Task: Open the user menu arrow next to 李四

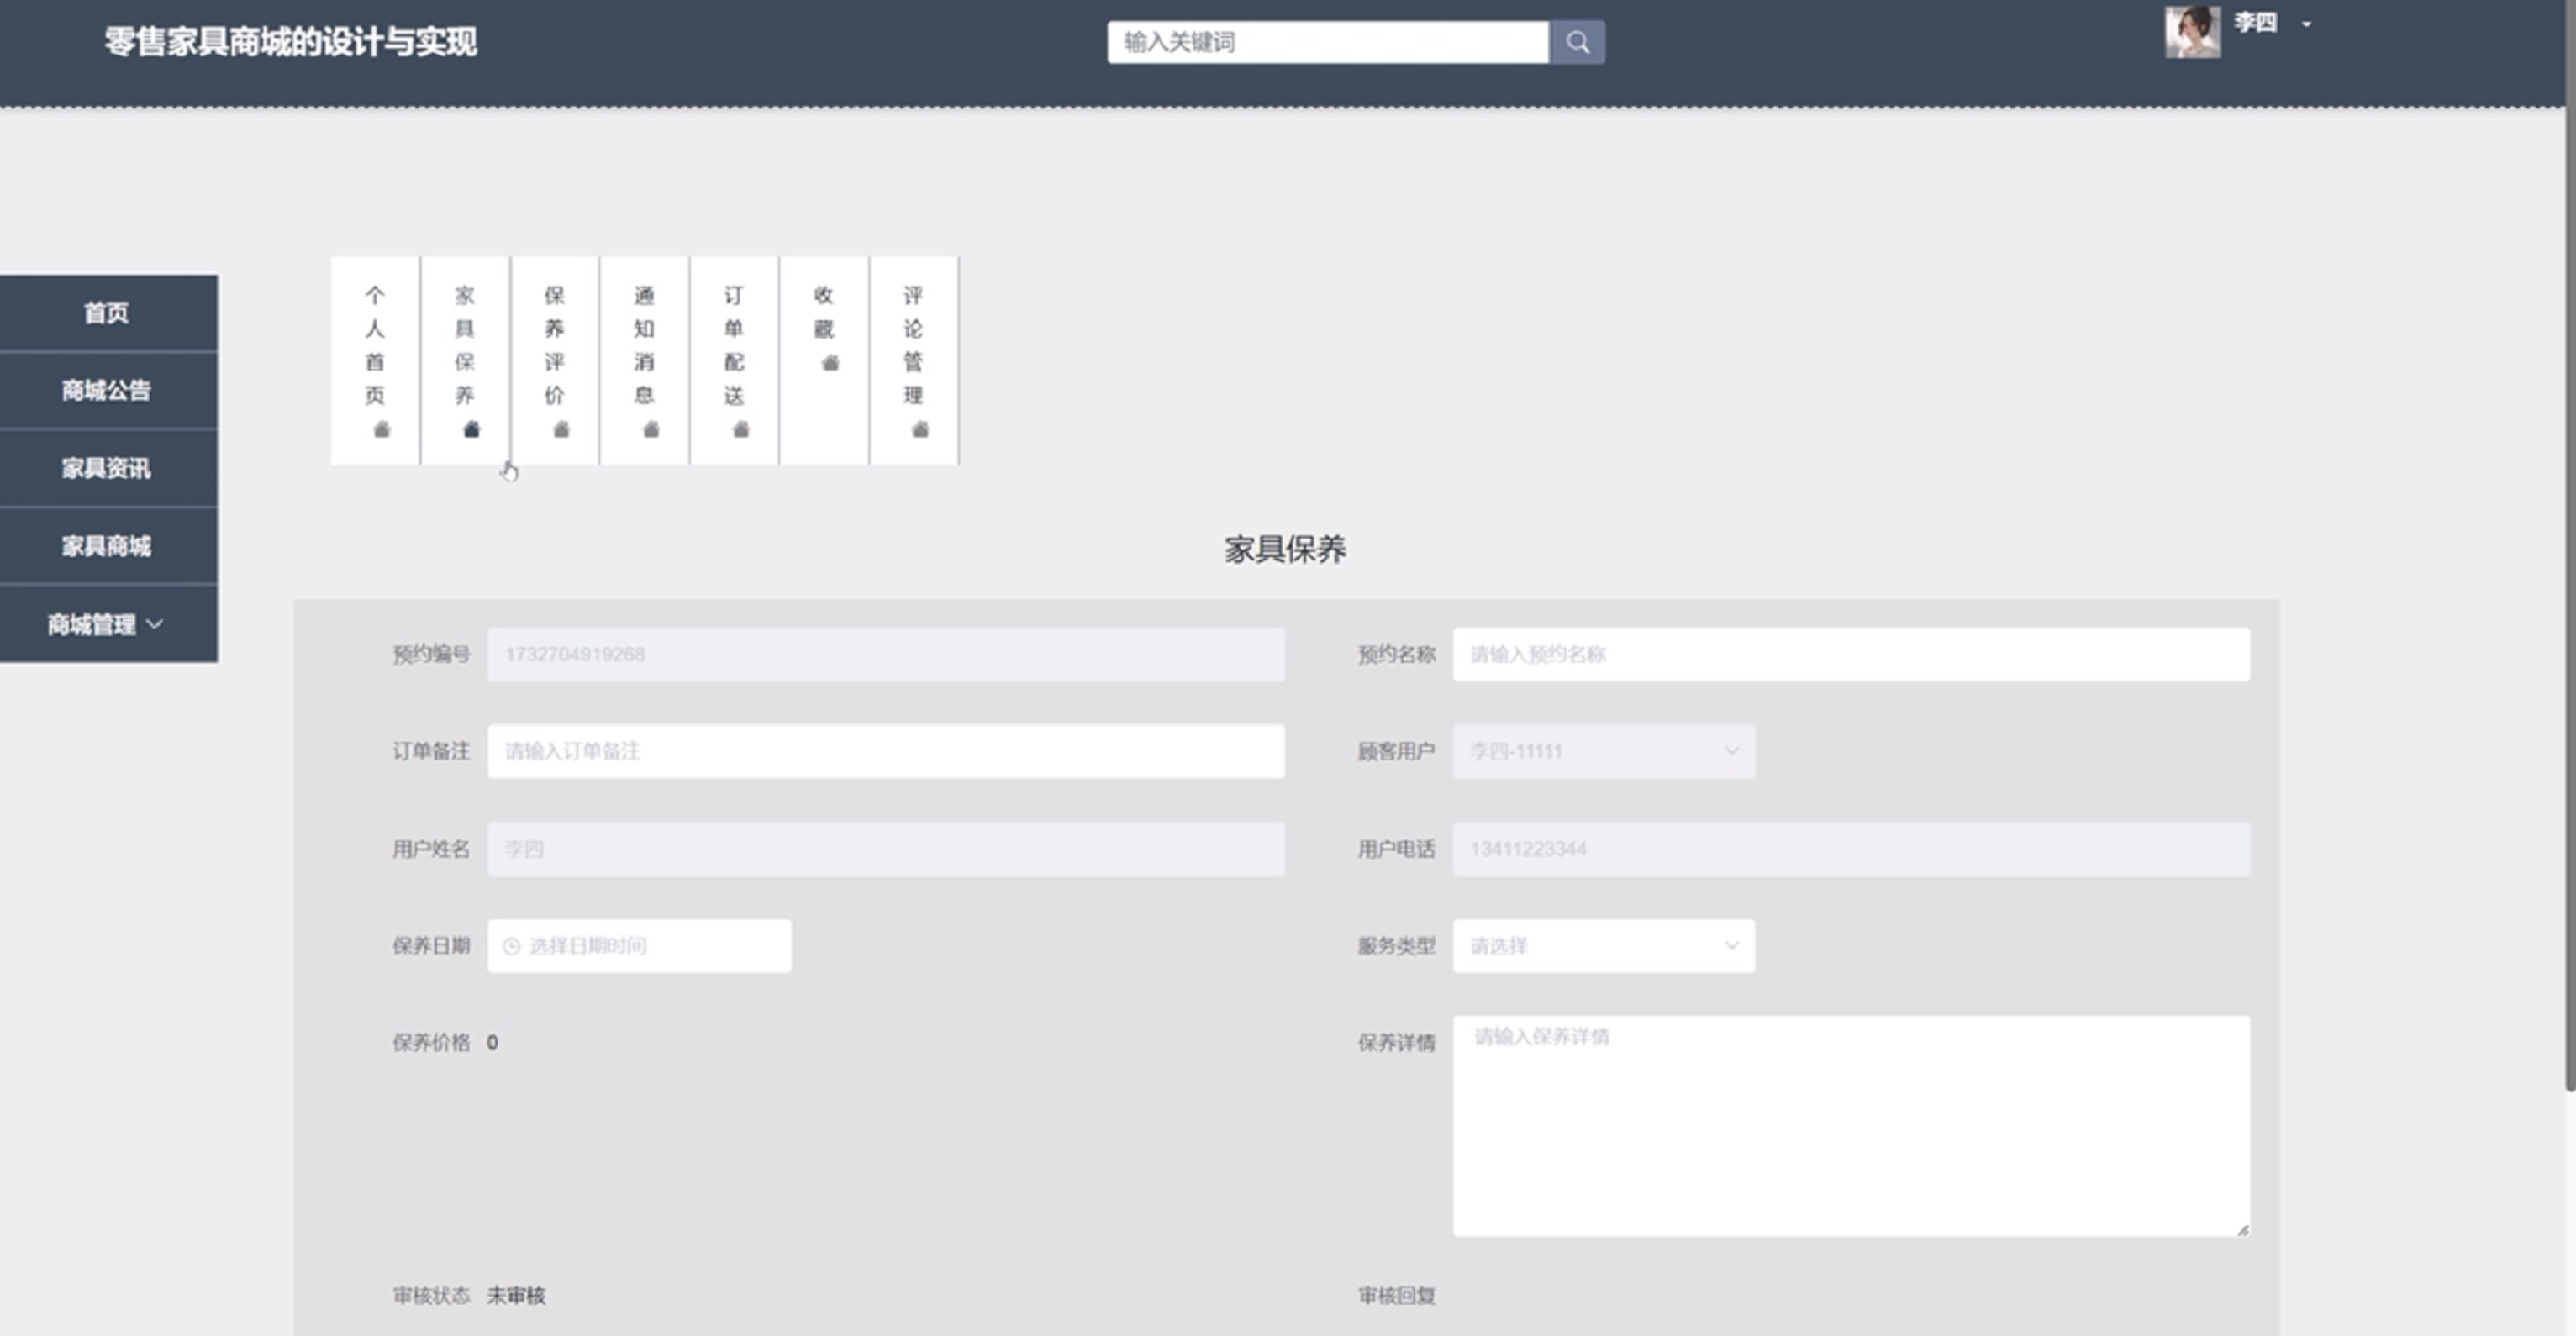Action: [x=2306, y=24]
